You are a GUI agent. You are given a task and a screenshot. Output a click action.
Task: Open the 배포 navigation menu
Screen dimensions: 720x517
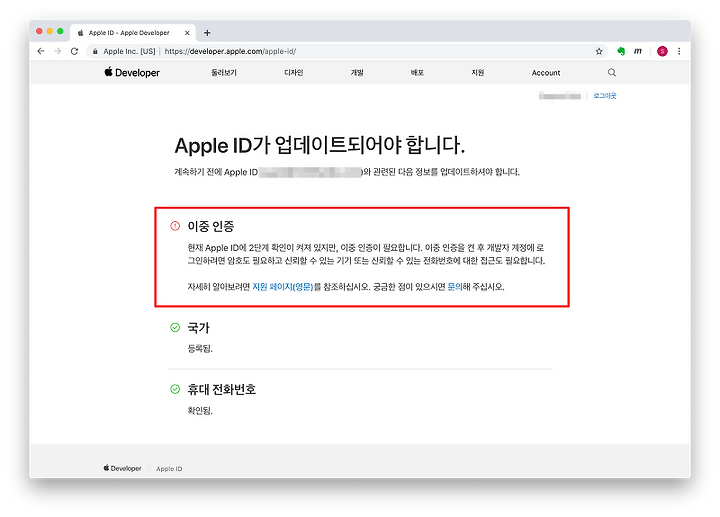coord(417,73)
